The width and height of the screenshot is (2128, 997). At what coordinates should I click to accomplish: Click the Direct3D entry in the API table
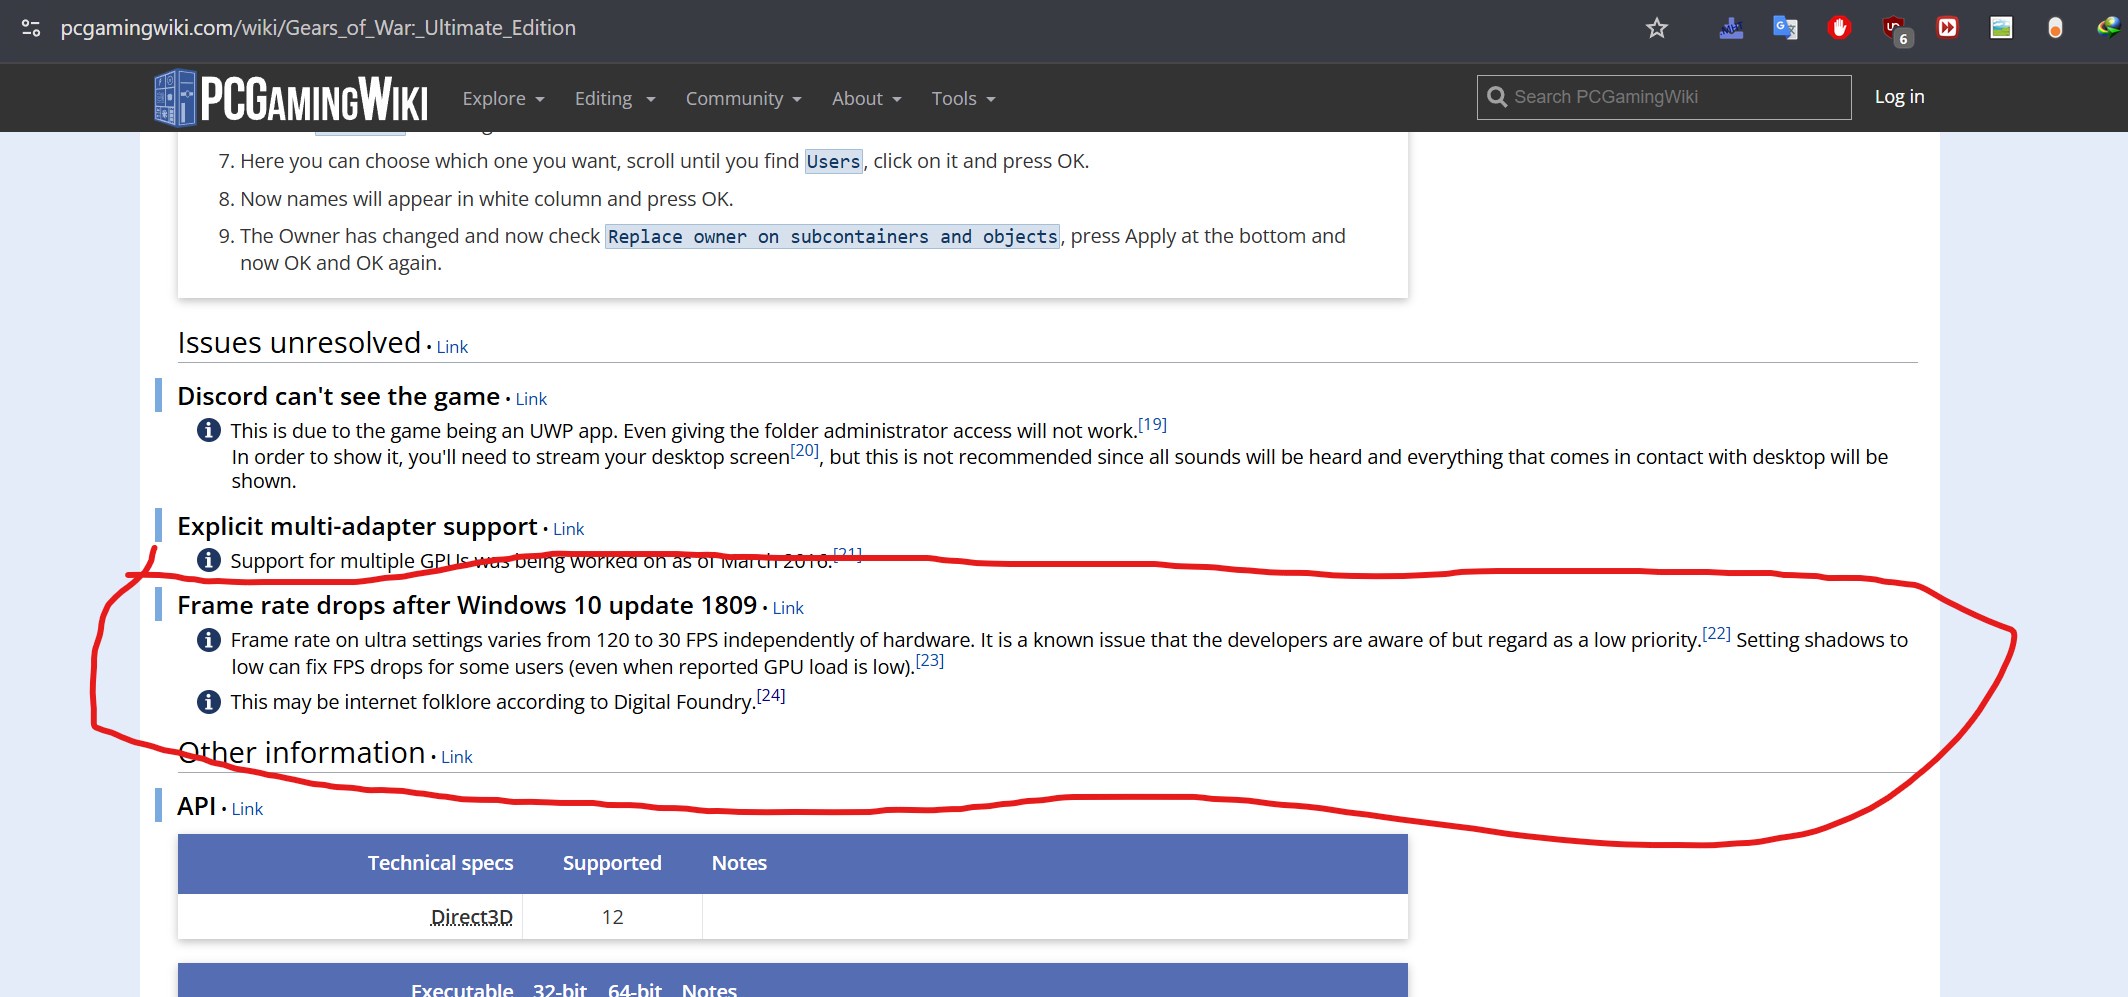(x=471, y=917)
